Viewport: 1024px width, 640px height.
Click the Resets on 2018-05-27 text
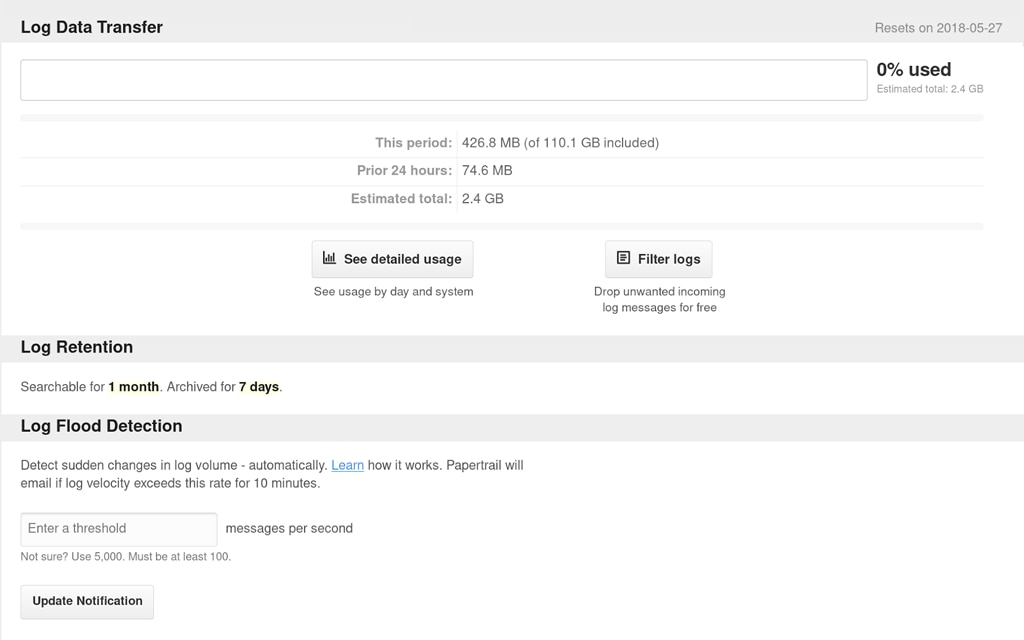(939, 28)
